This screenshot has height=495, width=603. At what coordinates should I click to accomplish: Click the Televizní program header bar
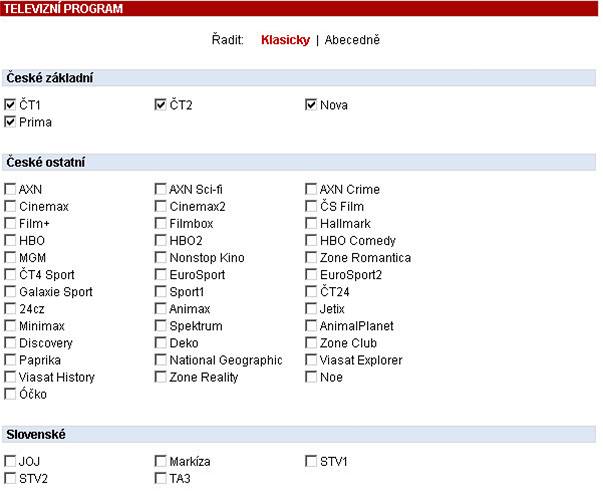coord(300,8)
